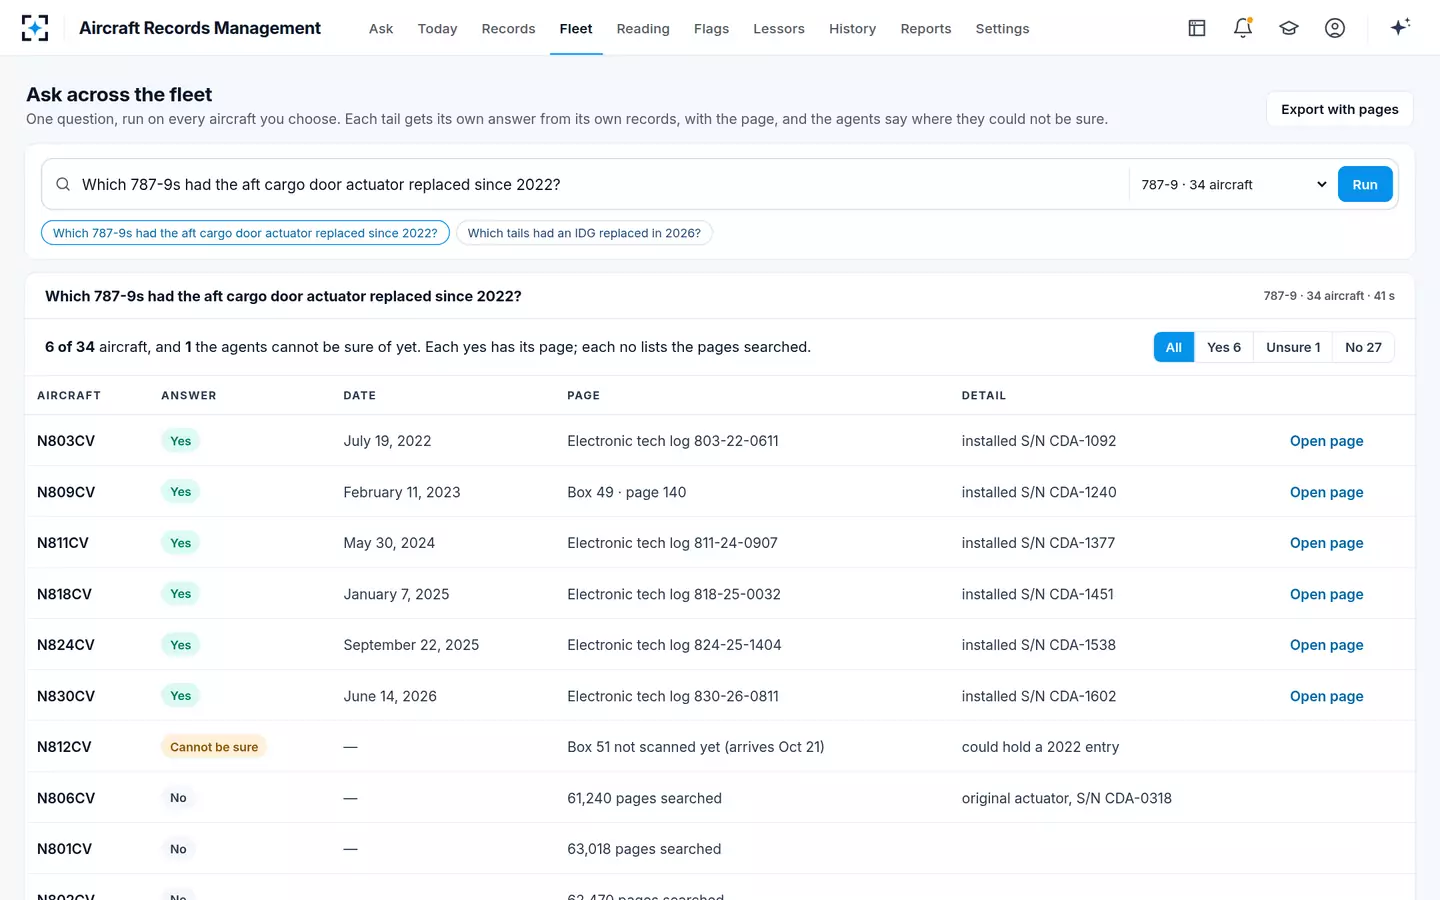Open the Reading tab
Screen dimensions: 1440x900
pos(643,29)
